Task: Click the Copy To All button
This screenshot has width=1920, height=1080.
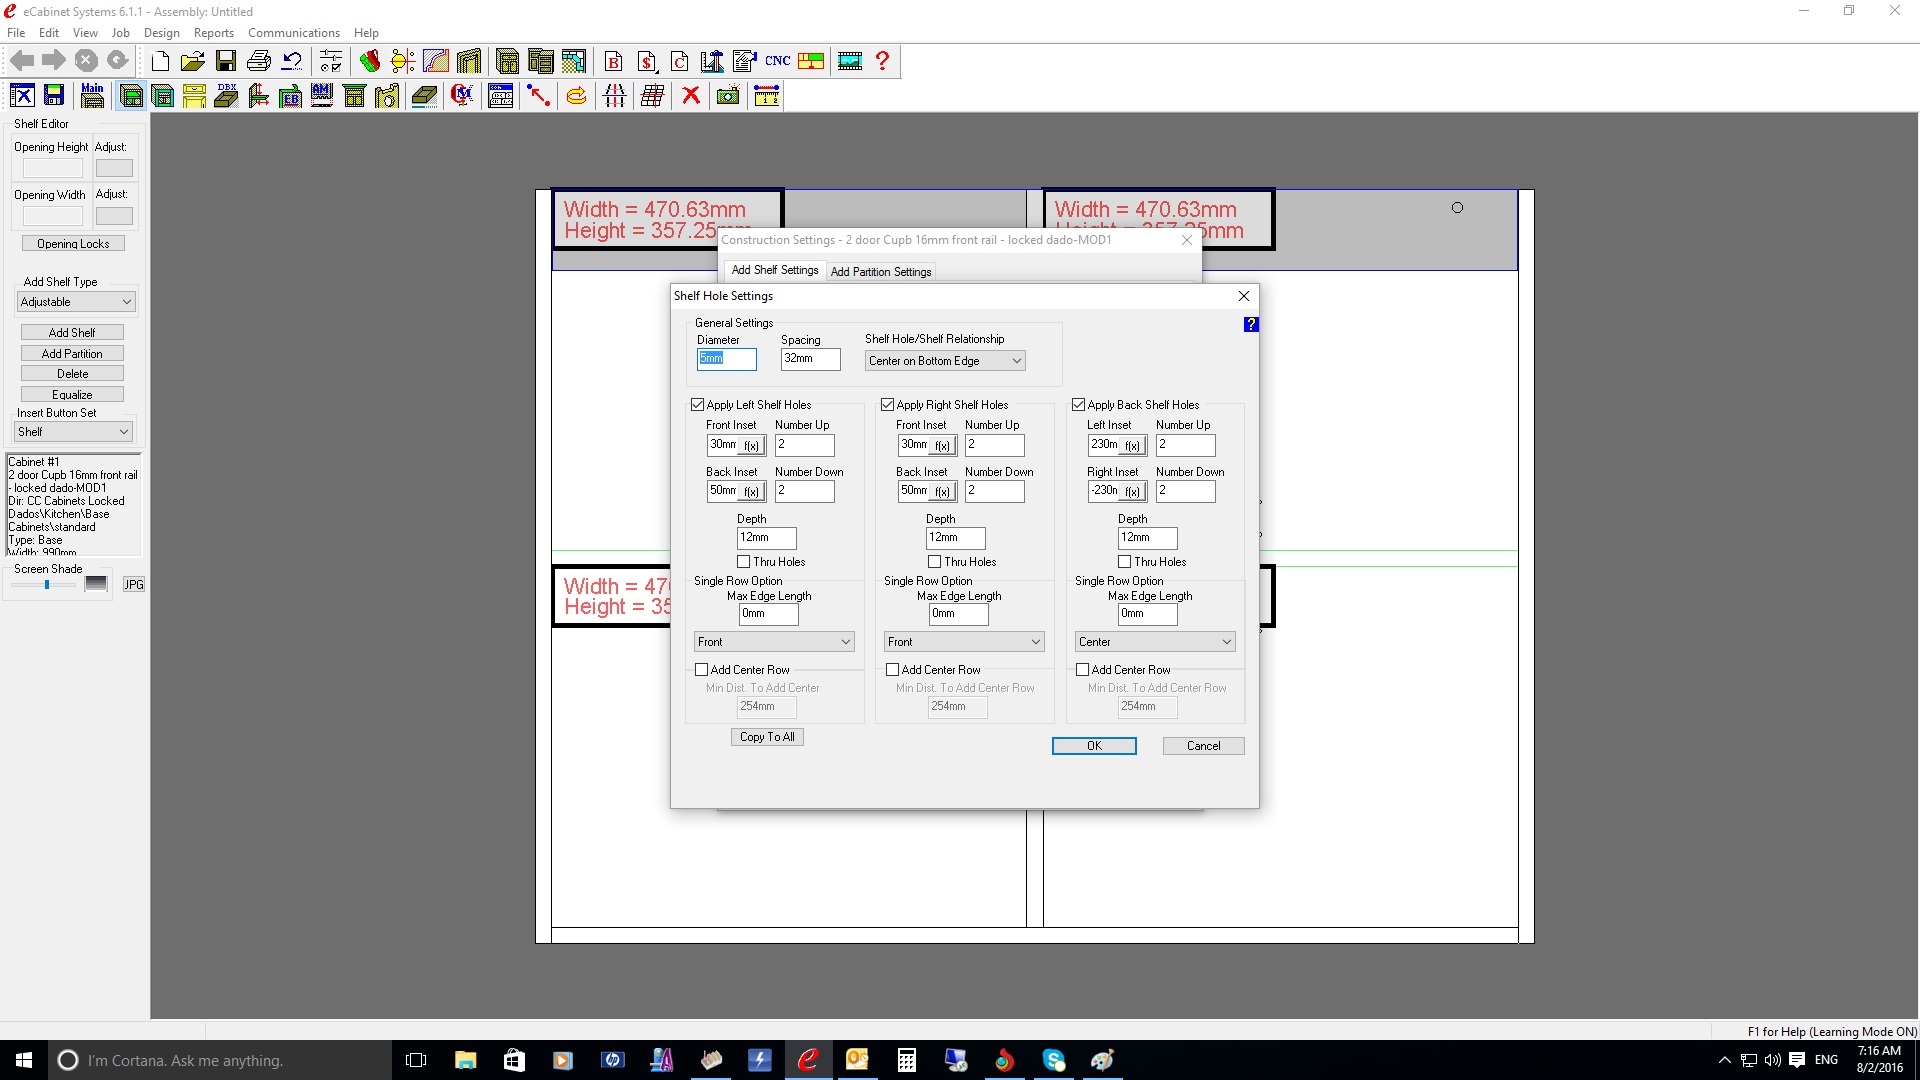Action: coord(767,737)
